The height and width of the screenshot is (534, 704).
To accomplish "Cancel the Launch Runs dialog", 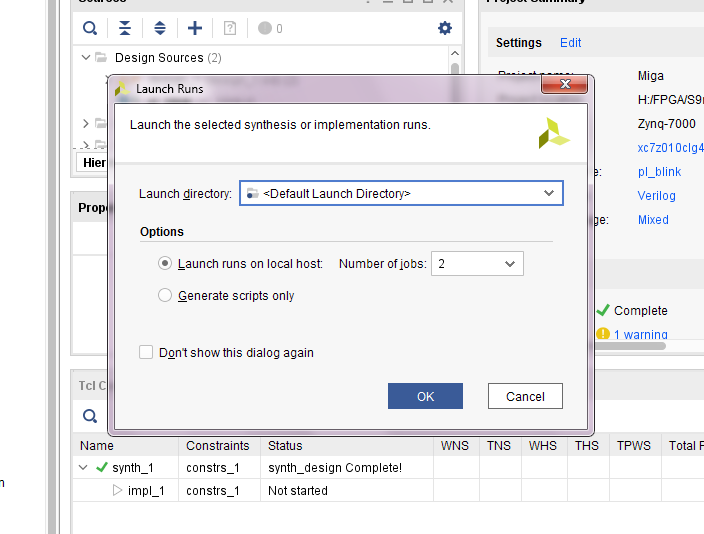I will (525, 396).
